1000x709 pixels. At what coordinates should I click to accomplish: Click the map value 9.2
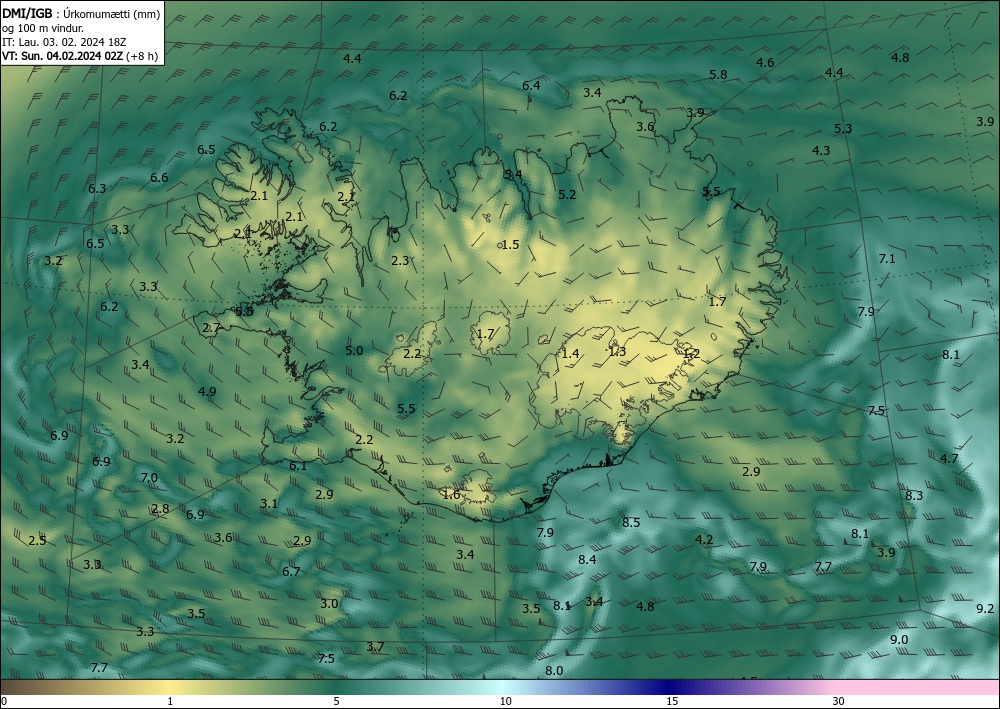(985, 609)
